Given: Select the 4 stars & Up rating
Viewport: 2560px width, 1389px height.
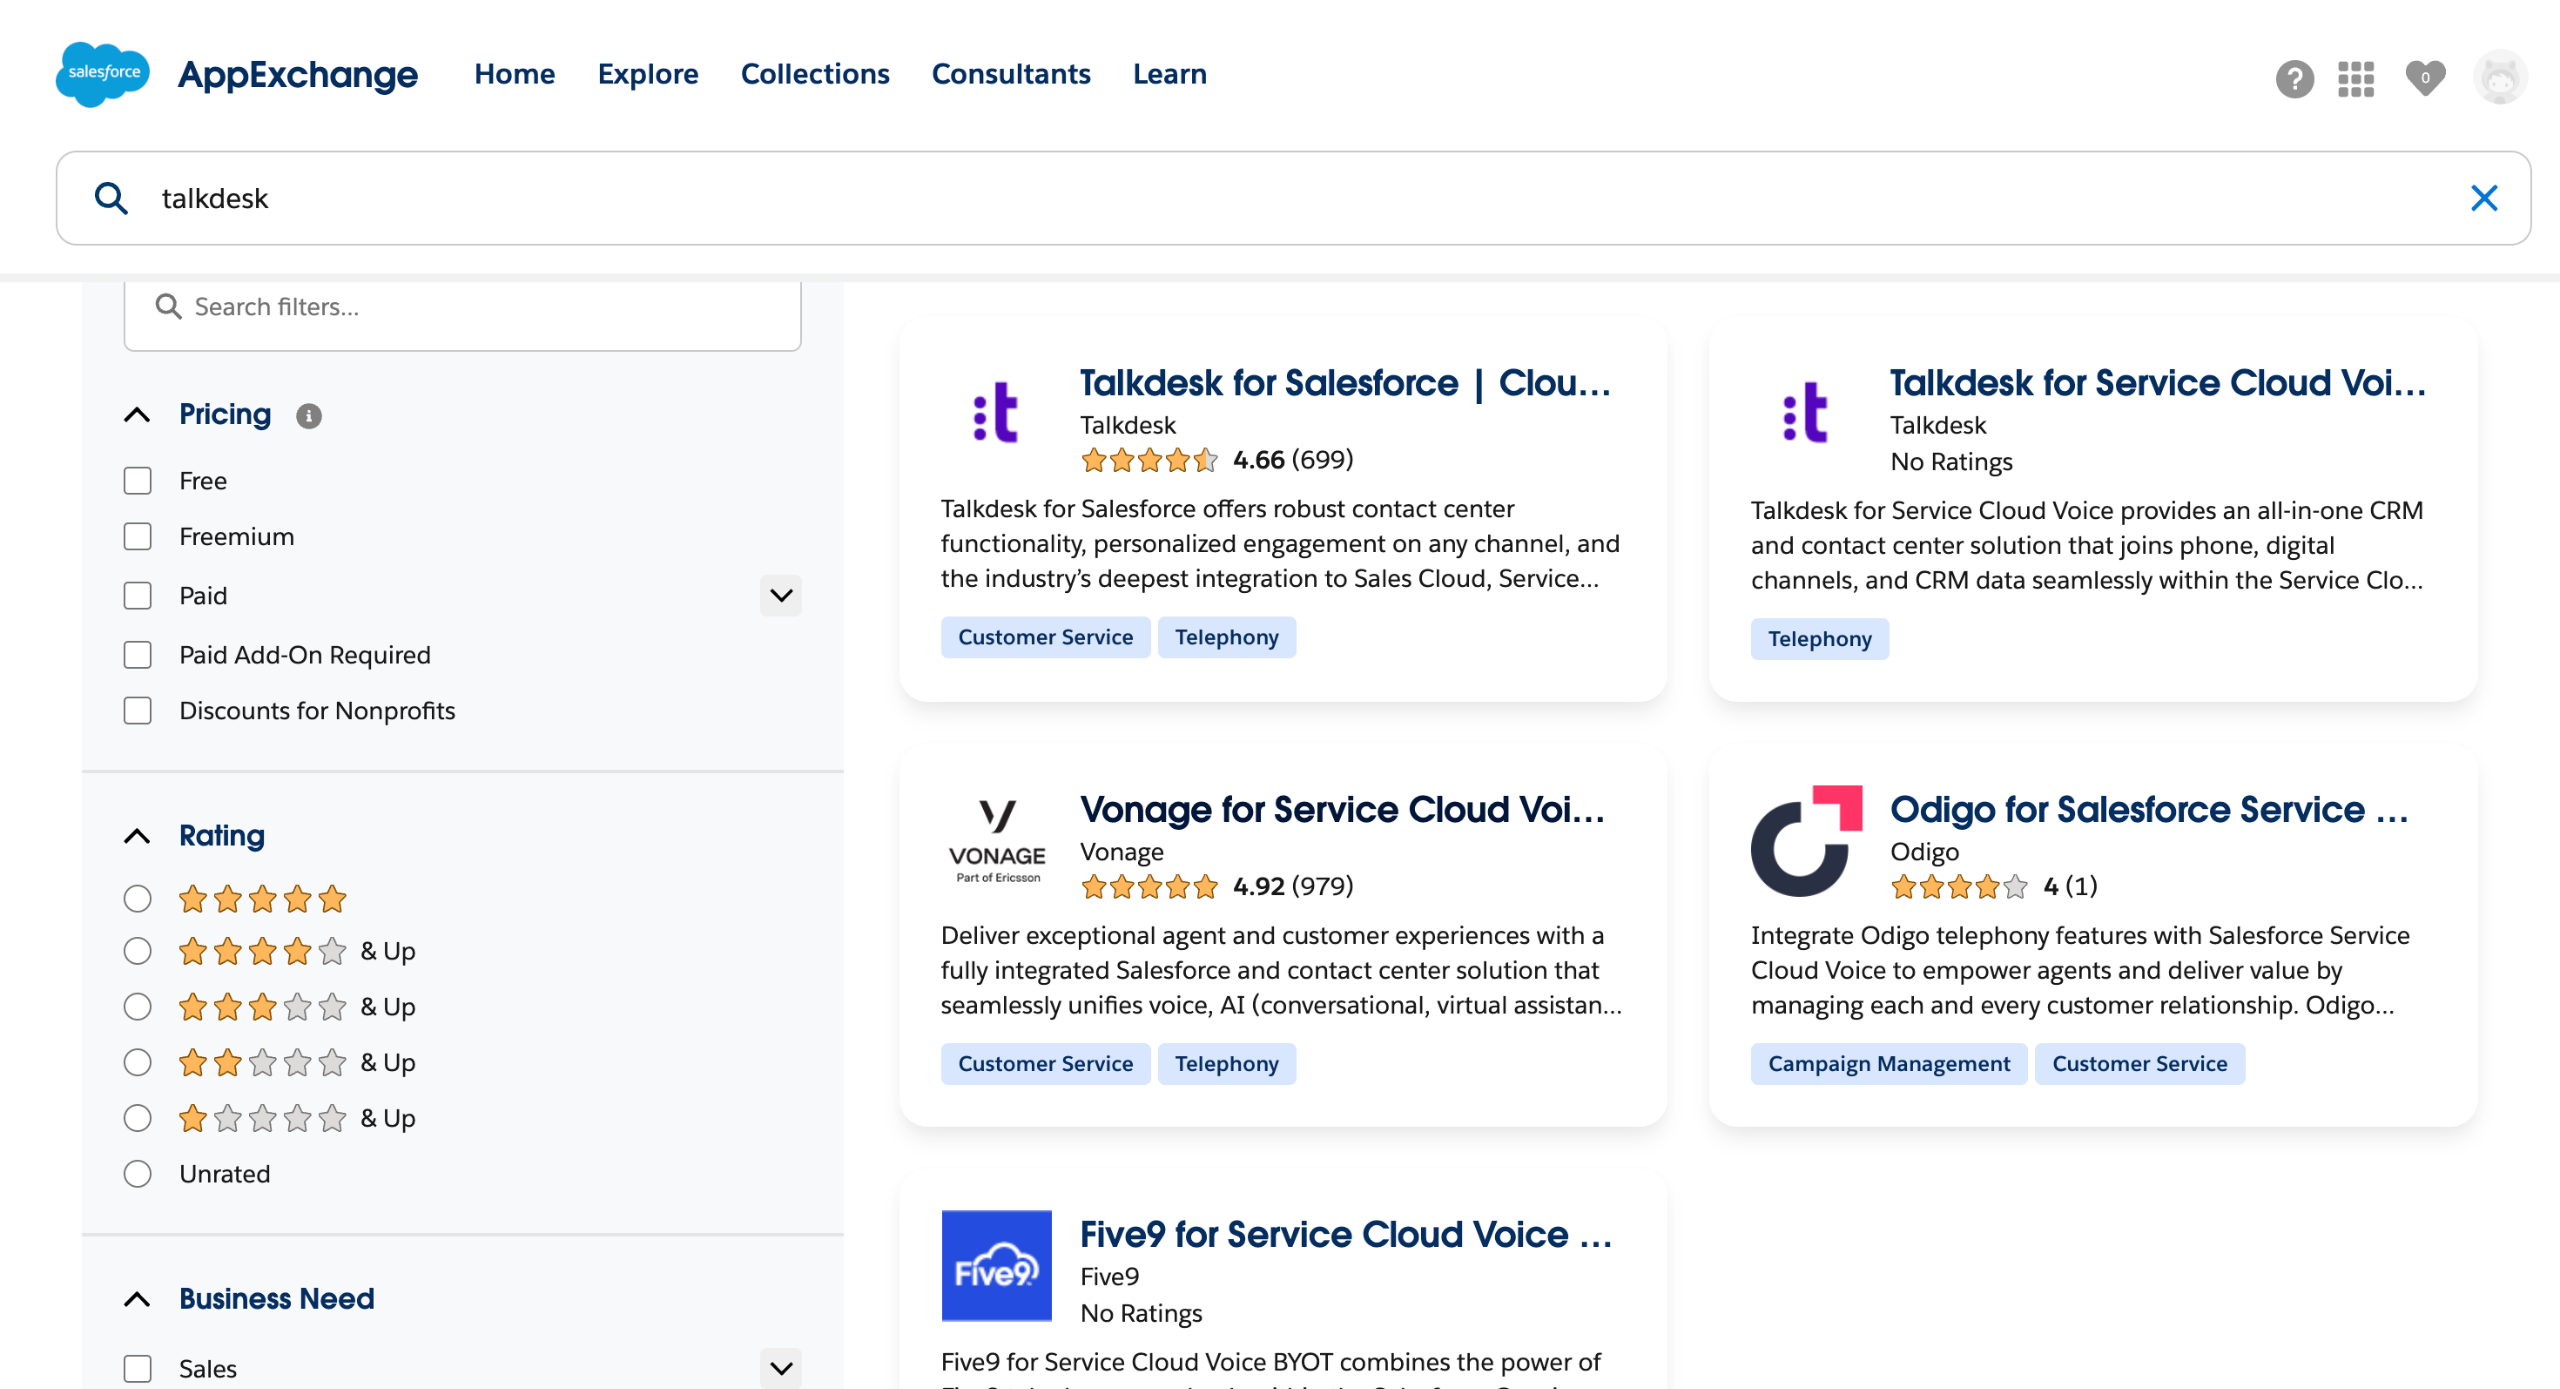Looking at the screenshot, I should (138, 951).
